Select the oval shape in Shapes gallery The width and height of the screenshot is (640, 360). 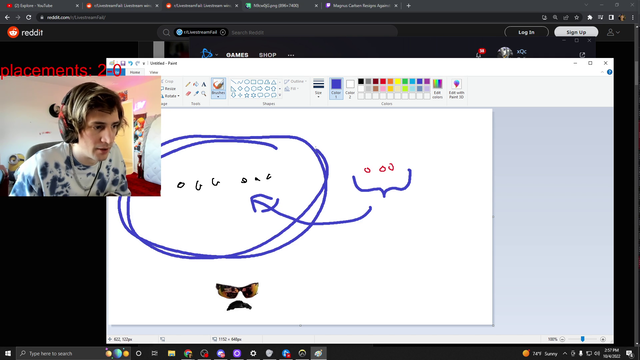click(247, 82)
